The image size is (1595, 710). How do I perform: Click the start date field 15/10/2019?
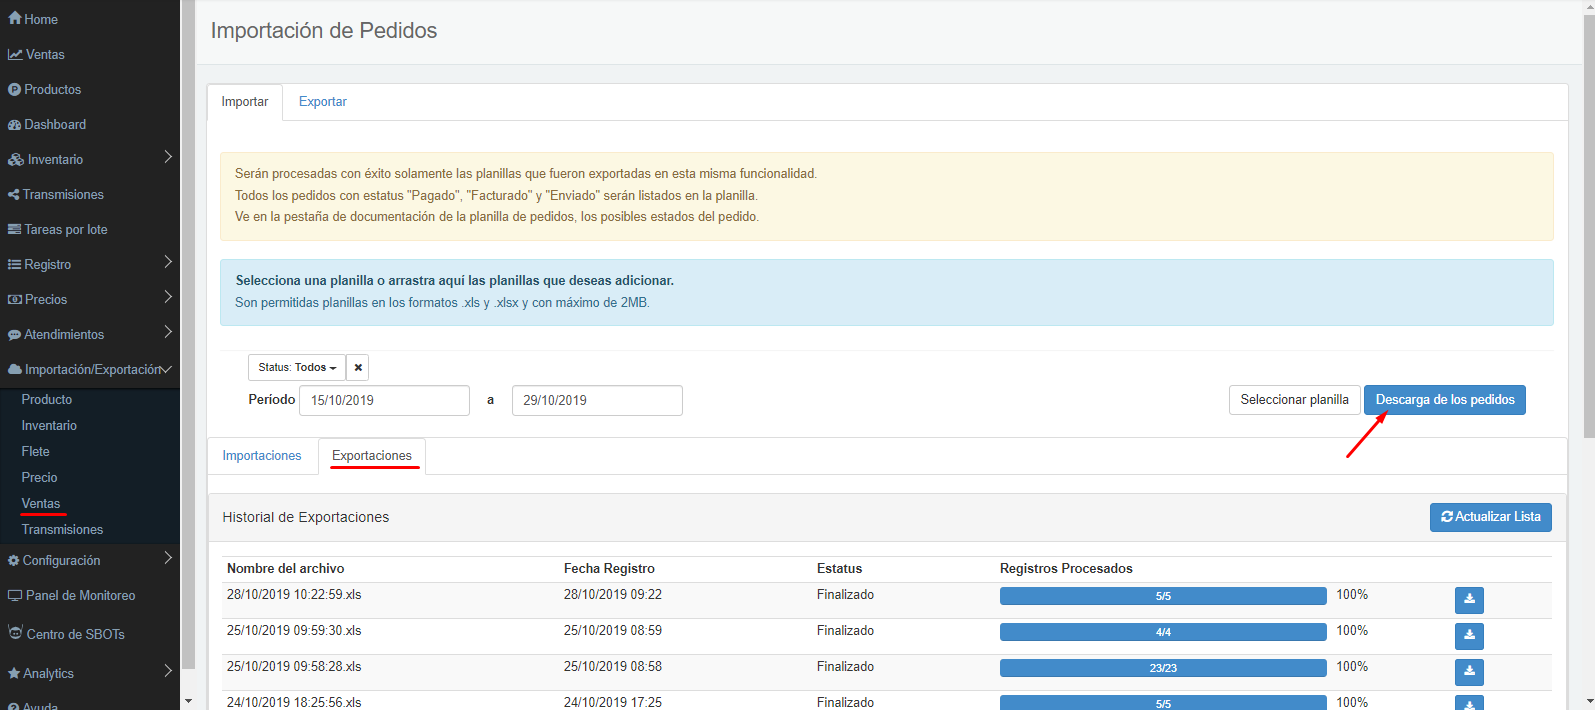(x=385, y=401)
